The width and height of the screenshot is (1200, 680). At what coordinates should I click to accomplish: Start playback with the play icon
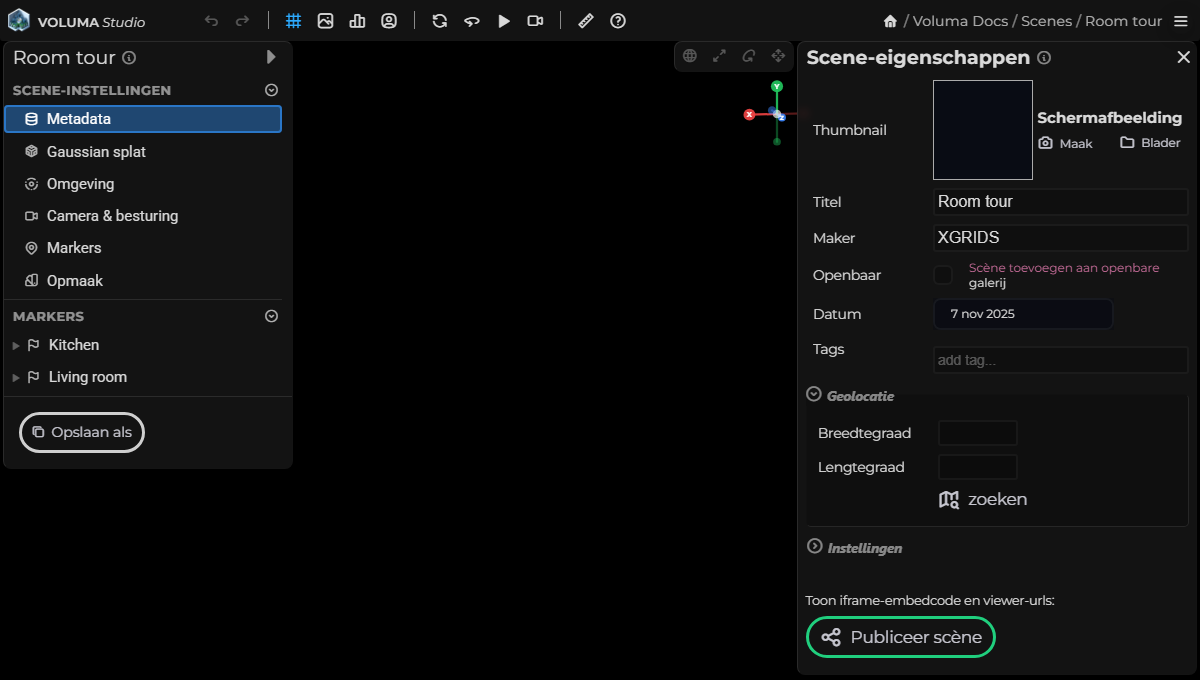tap(503, 21)
